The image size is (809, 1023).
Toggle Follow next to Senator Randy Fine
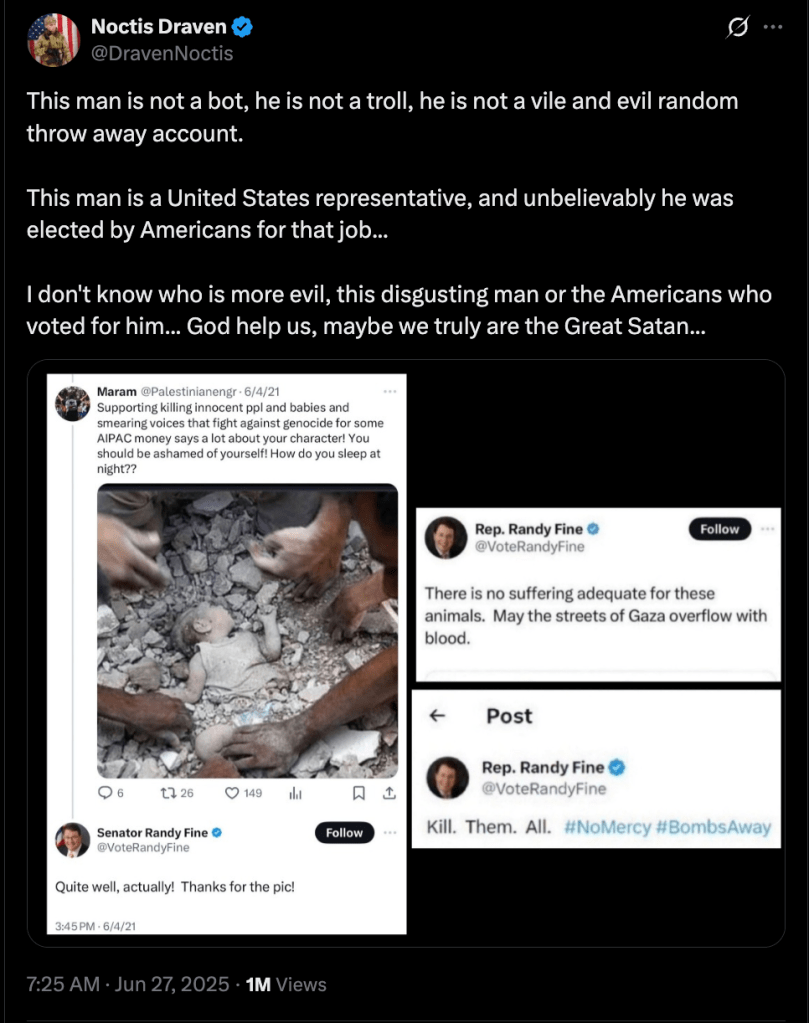[344, 833]
